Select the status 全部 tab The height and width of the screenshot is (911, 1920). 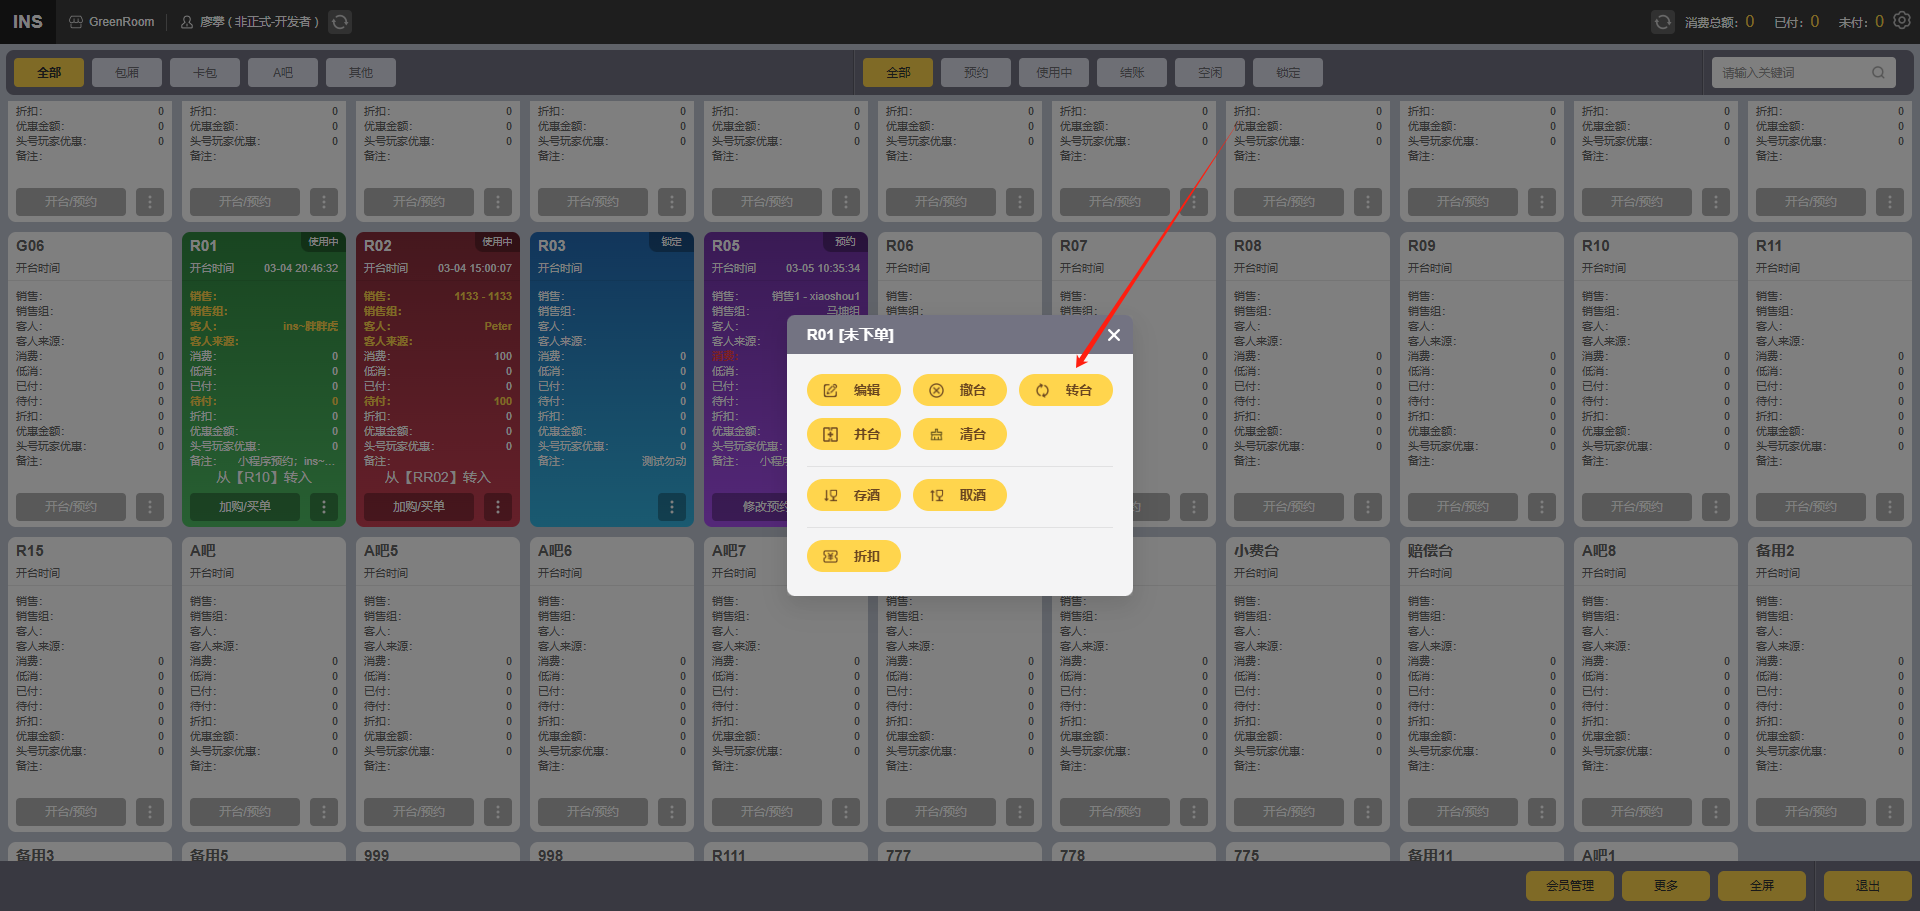(x=898, y=72)
